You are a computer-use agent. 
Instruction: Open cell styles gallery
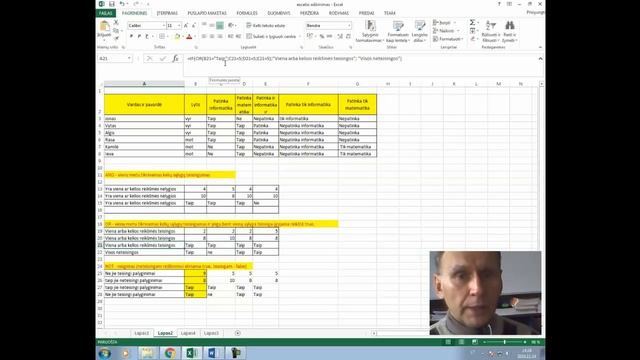click(x=420, y=31)
